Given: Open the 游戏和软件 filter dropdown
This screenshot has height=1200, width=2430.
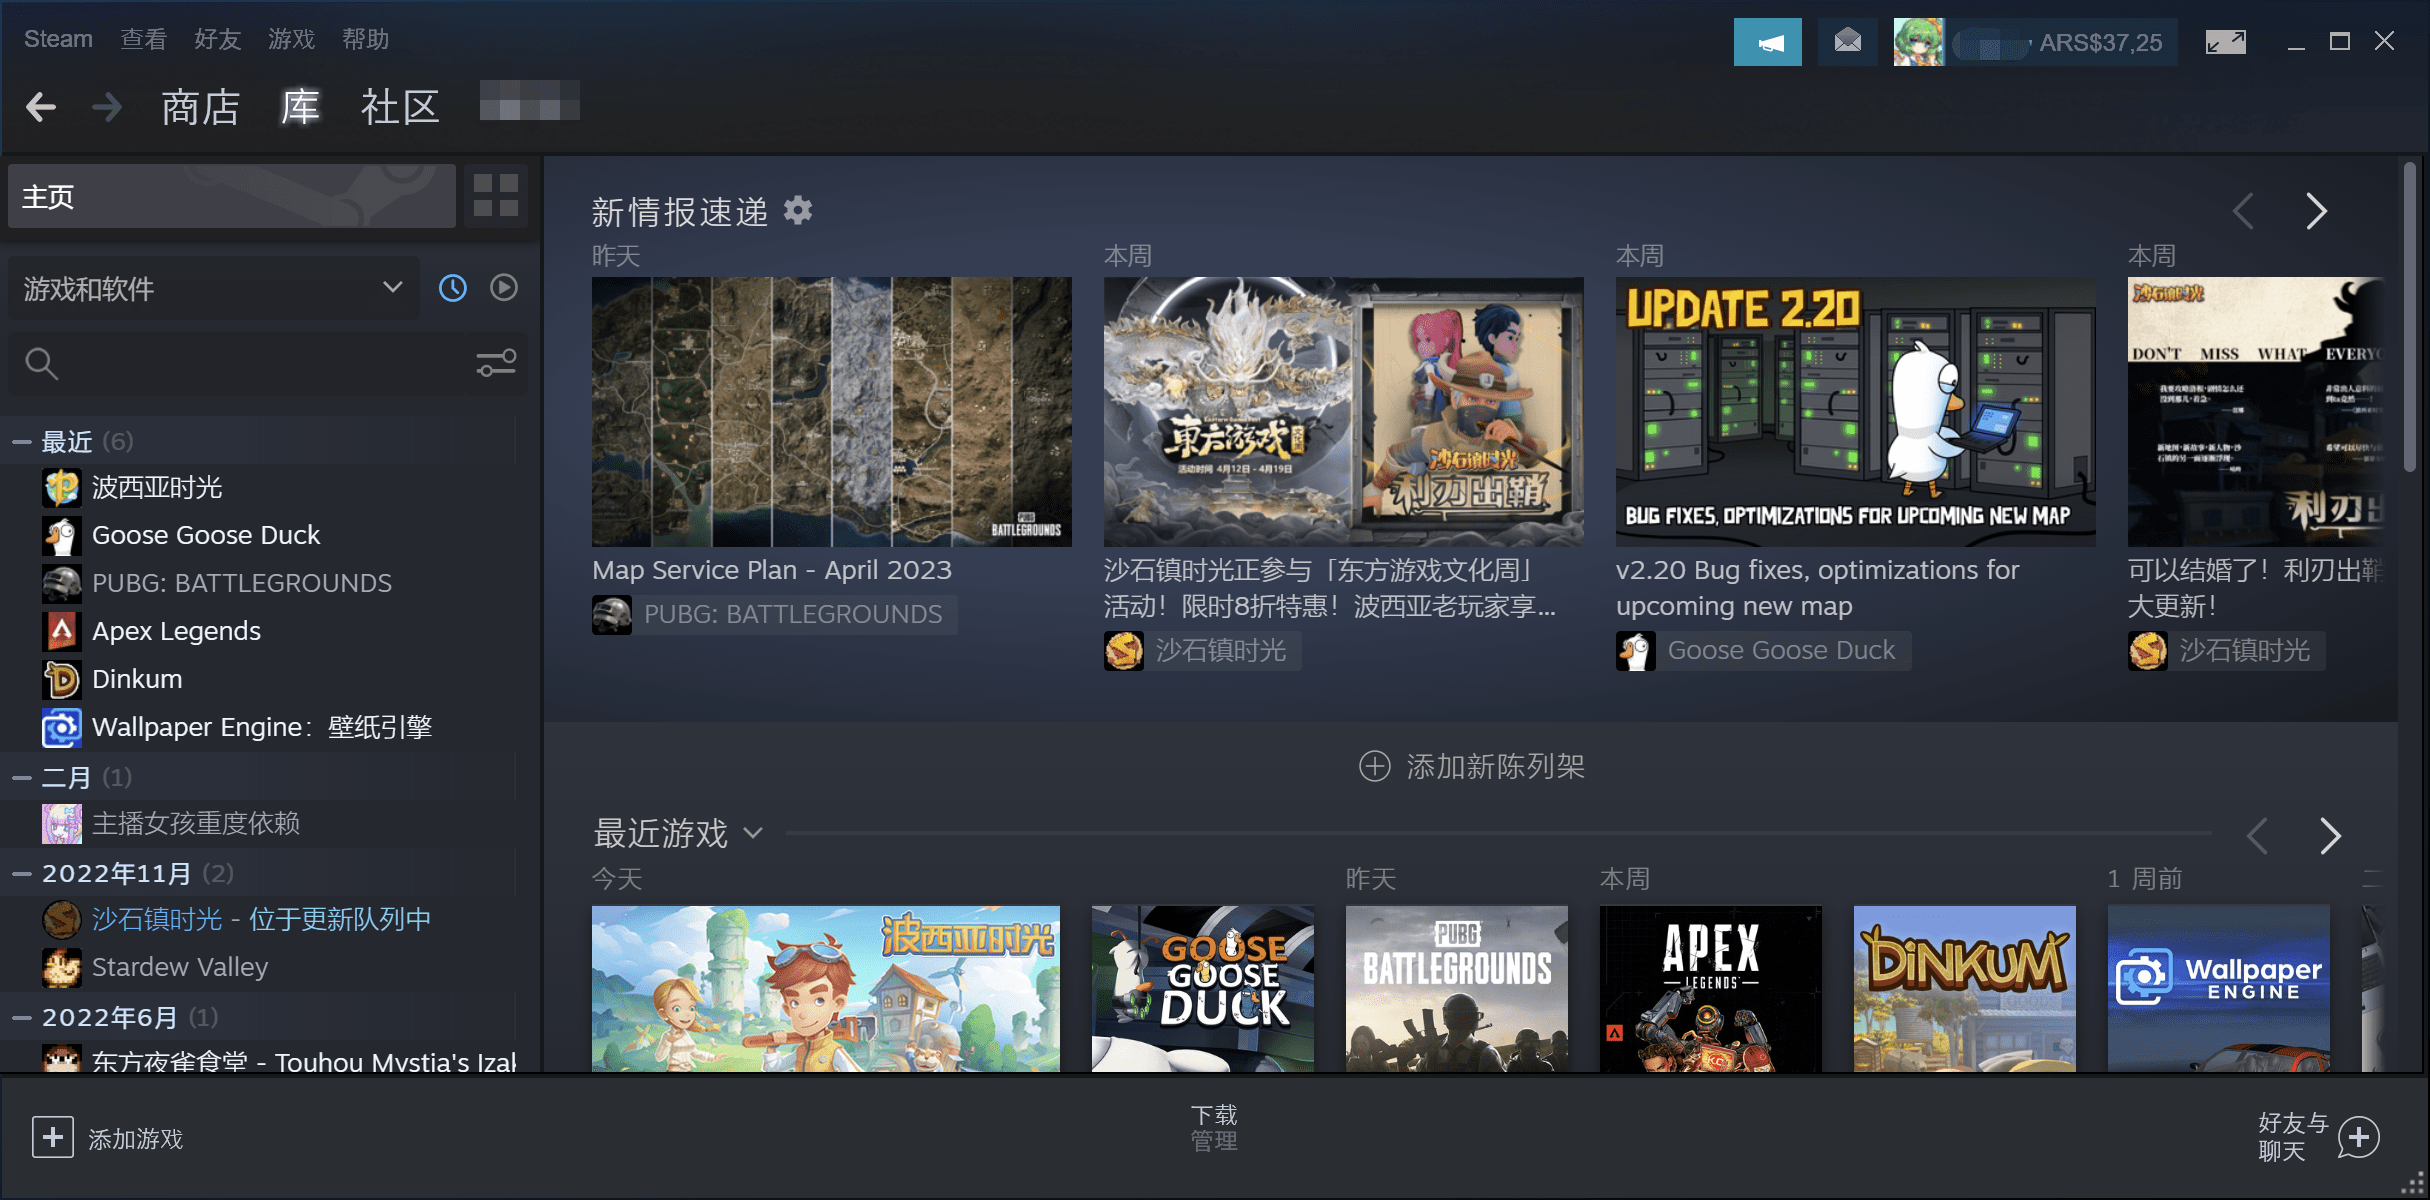Looking at the screenshot, I should click(x=213, y=288).
